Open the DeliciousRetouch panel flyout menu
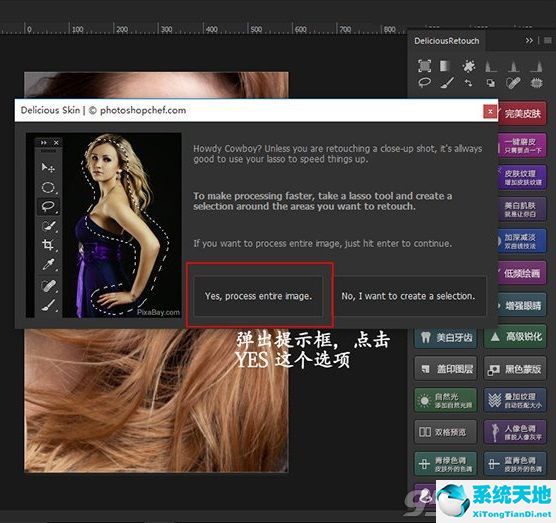Screen dimensions: 556x523 [547, 40]
